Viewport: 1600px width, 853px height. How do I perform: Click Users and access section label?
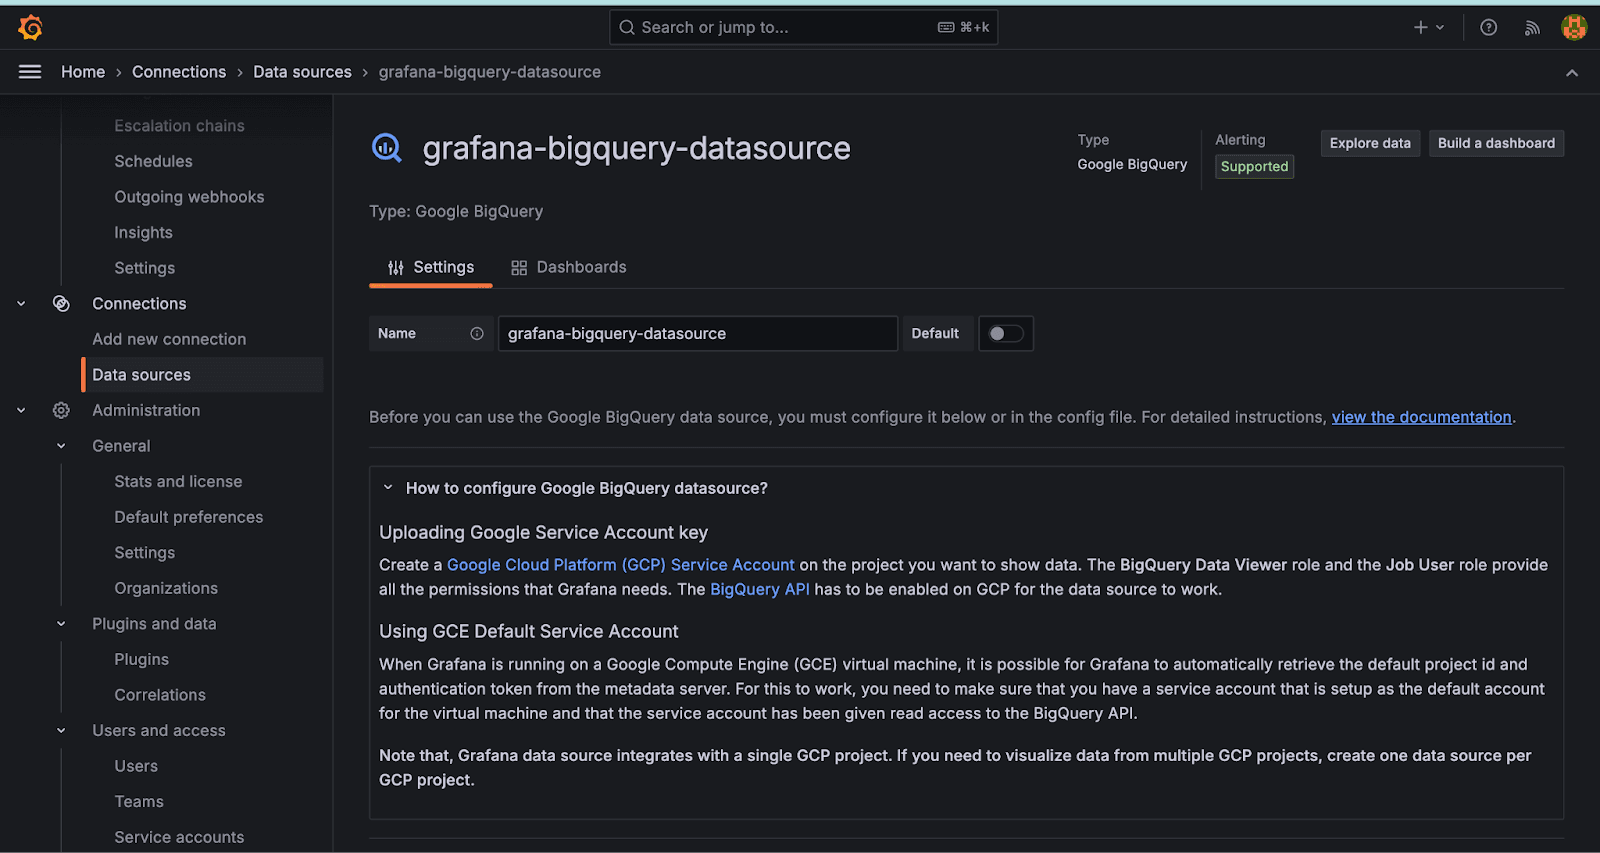tap(159, 731)
